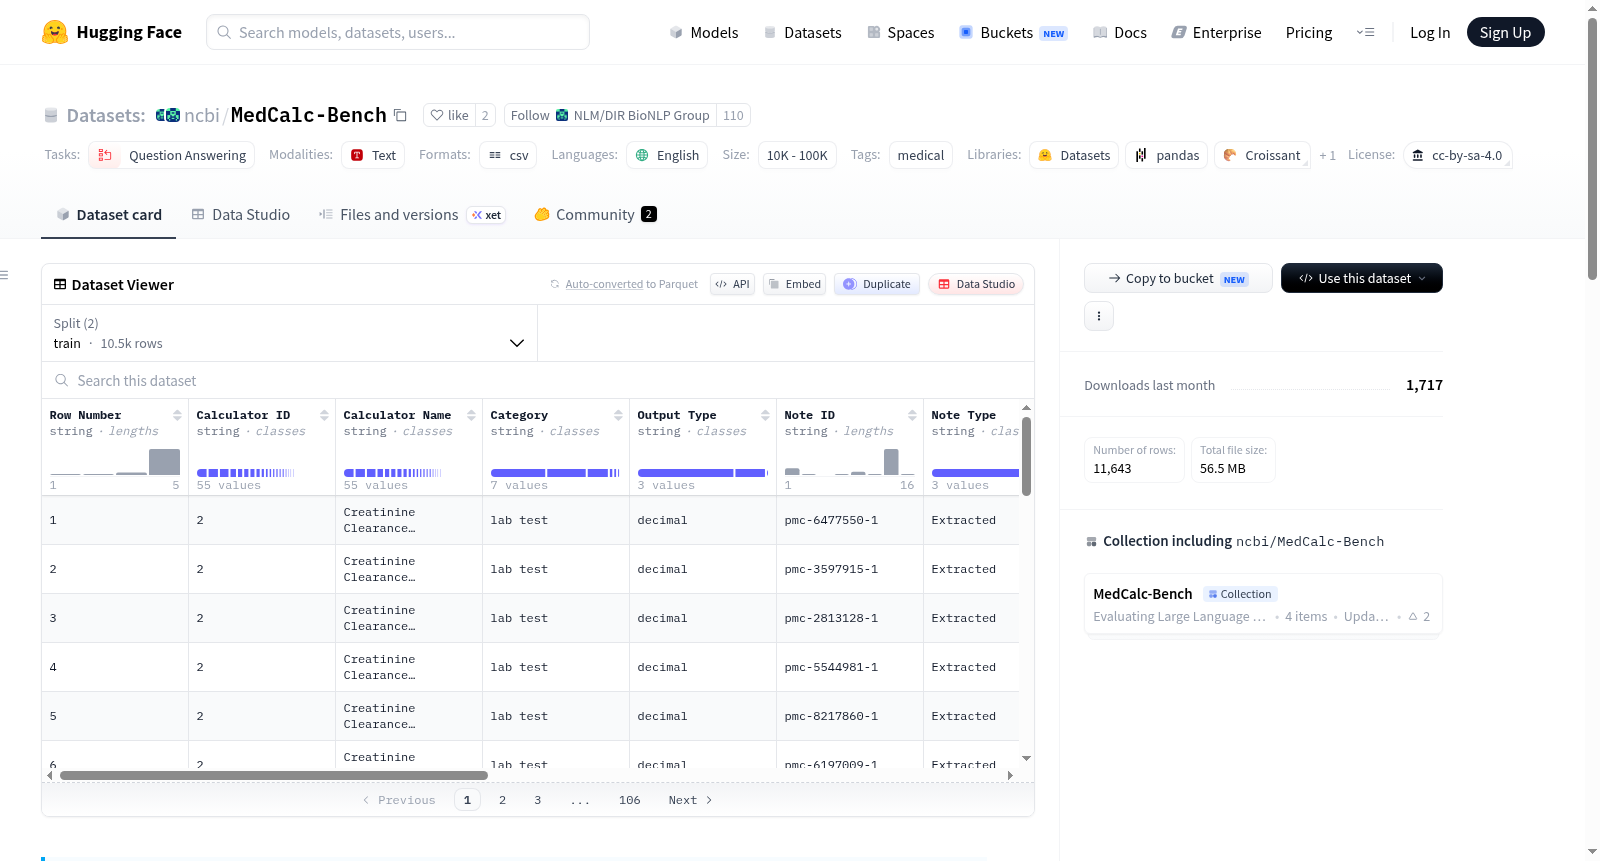The image size is (1600, 861).
Task: Click the Sign Up button
Action: pos(1505,32)
